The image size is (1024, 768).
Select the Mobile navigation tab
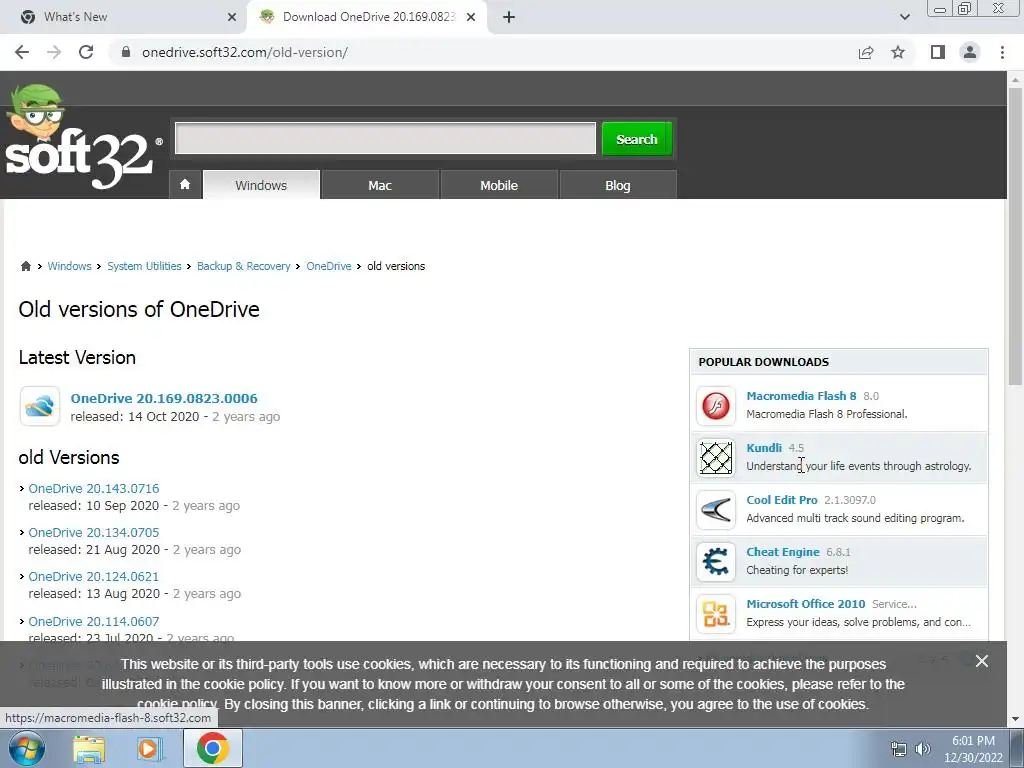pyautogui.click(x=499, y=185)
